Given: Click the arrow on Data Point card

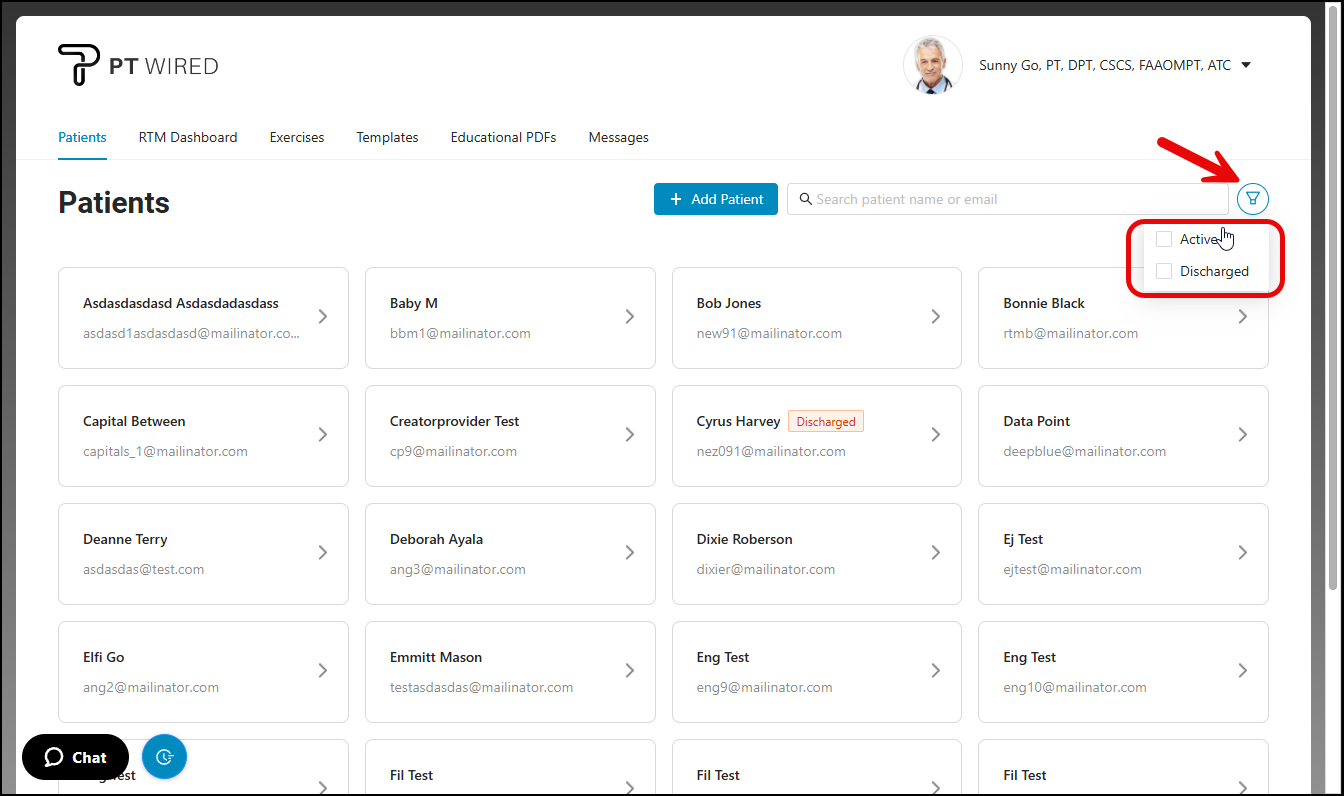Looking at the screenshot, I should tap(1242, 435).
